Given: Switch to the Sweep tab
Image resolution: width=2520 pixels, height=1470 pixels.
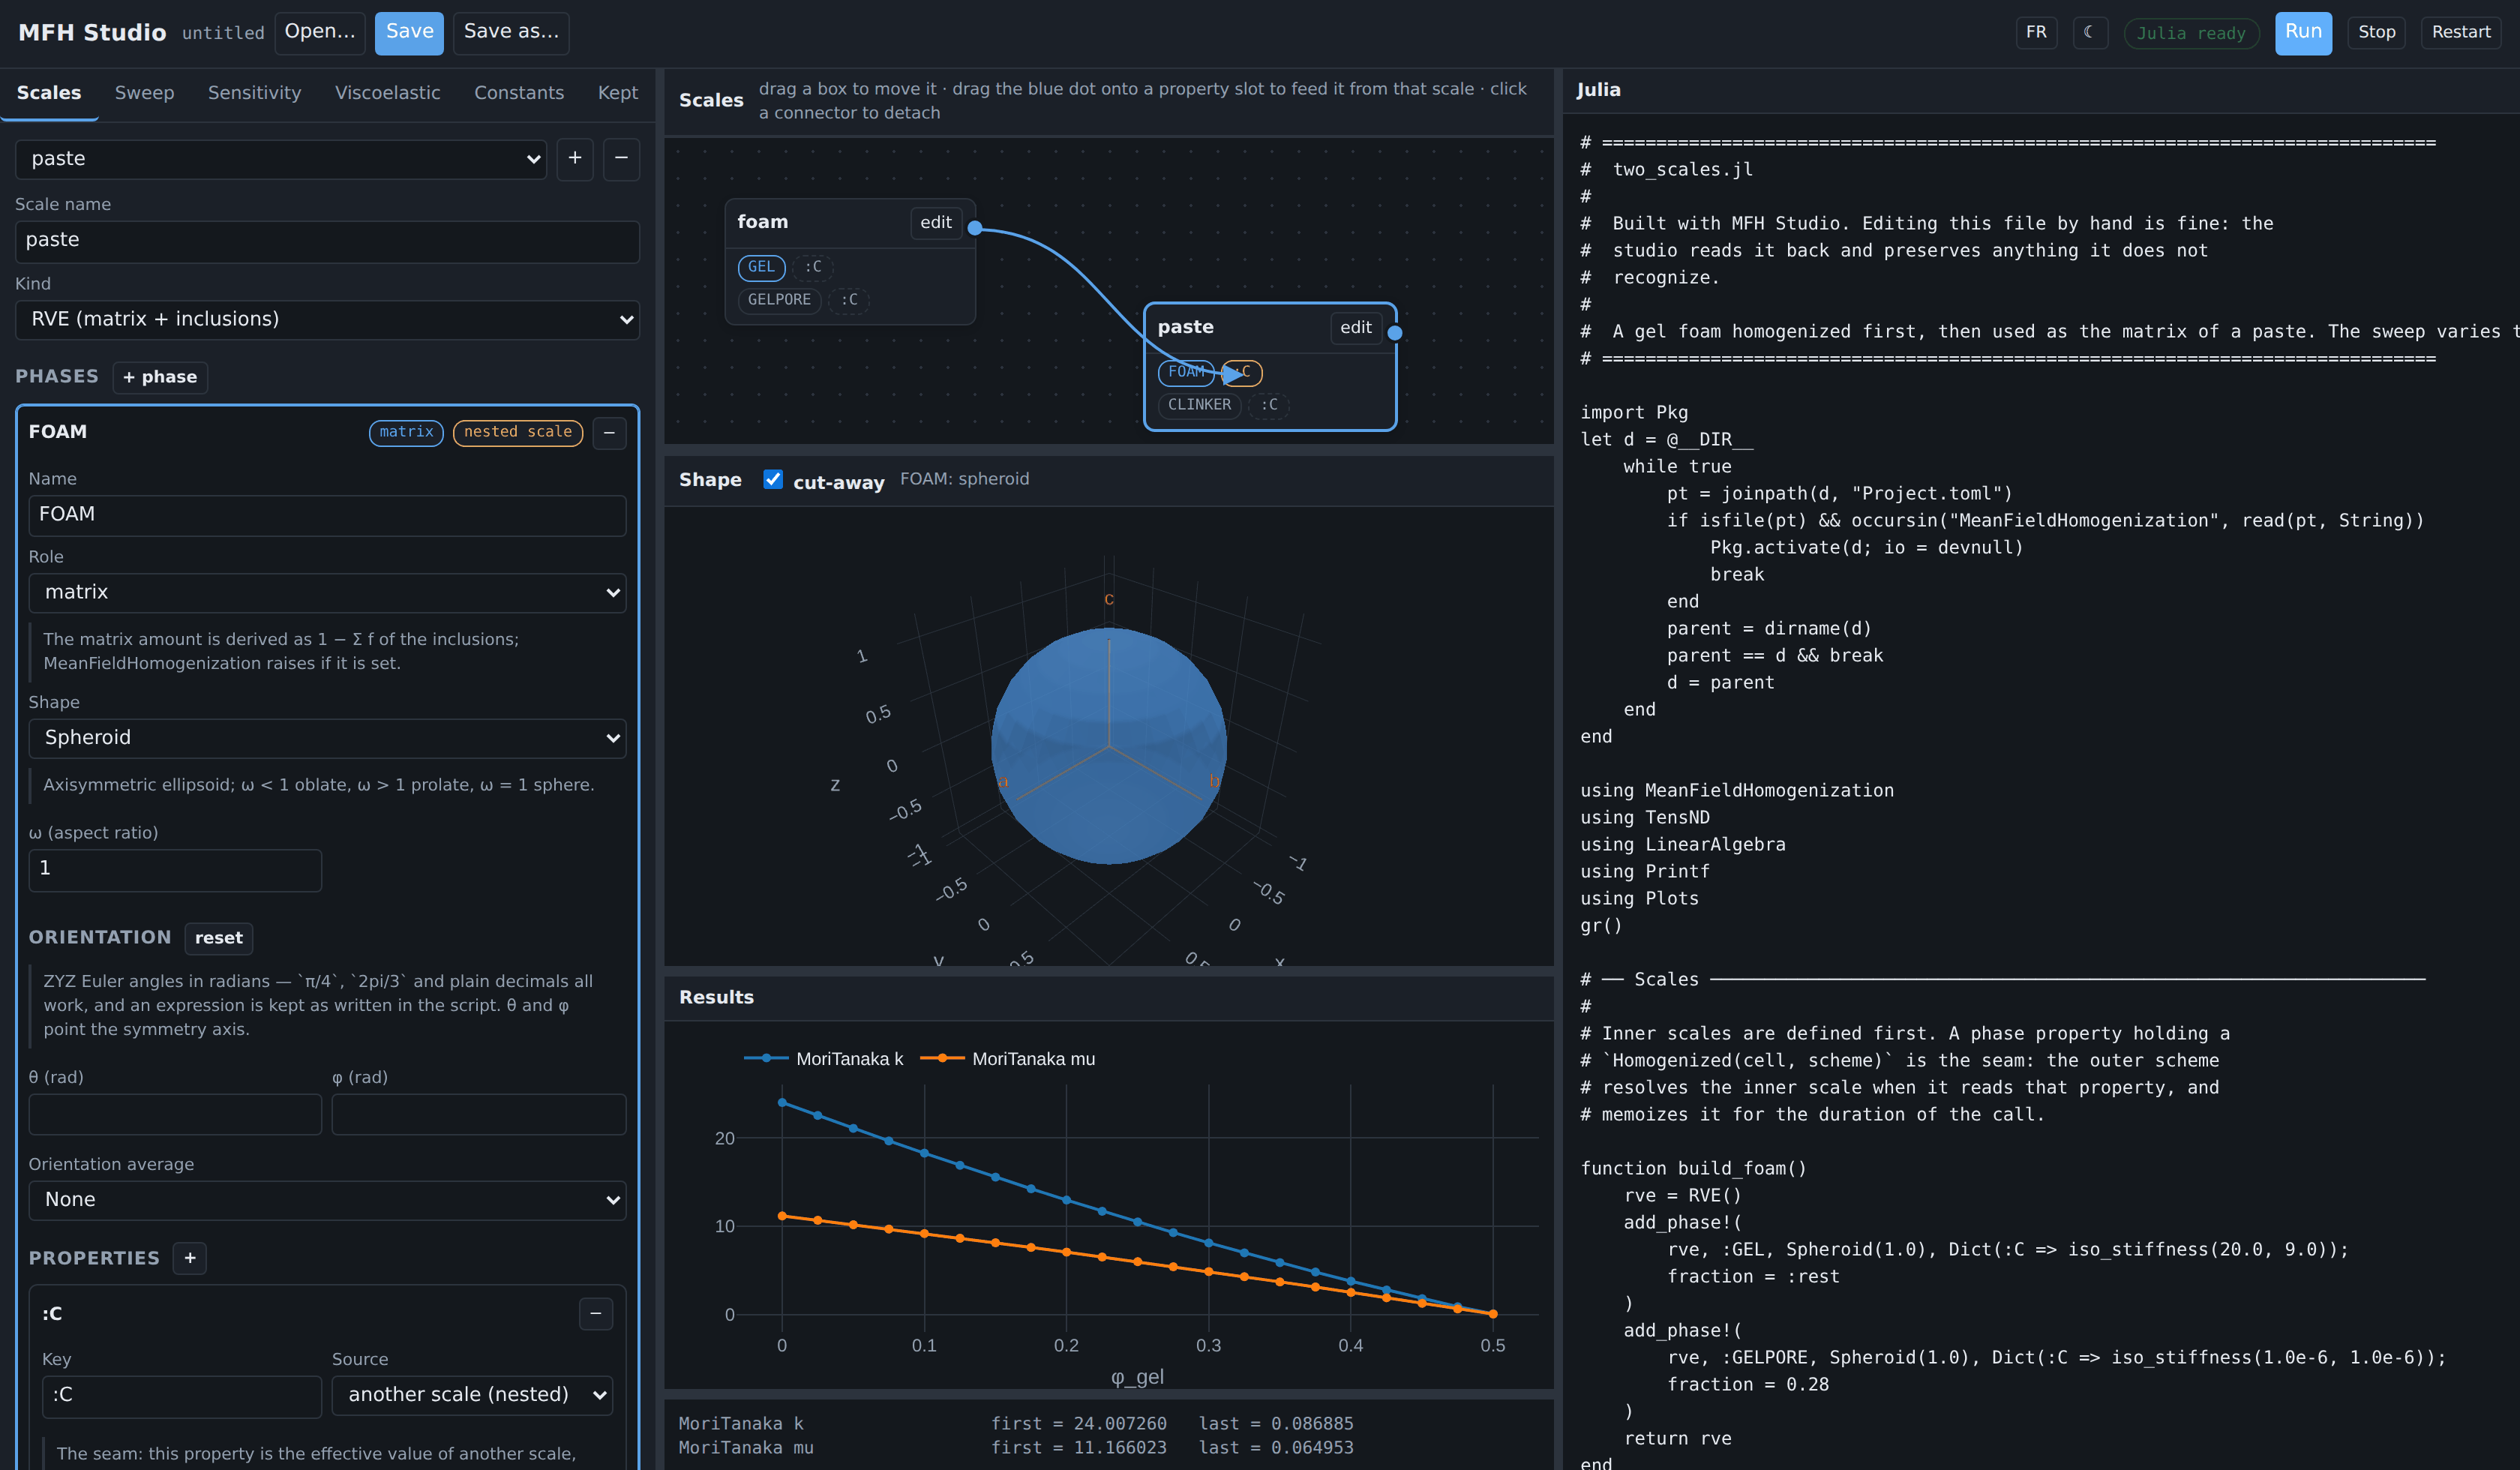Looking at the screenshot, I should 144,93.
